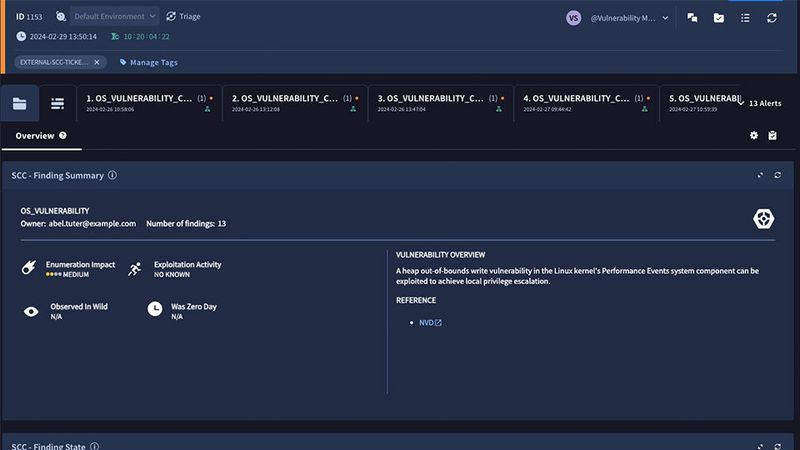Viewport: 800px width, 450px height.
Task: Click the SCC - Finding Summary info icon
Action: [112, 175]
